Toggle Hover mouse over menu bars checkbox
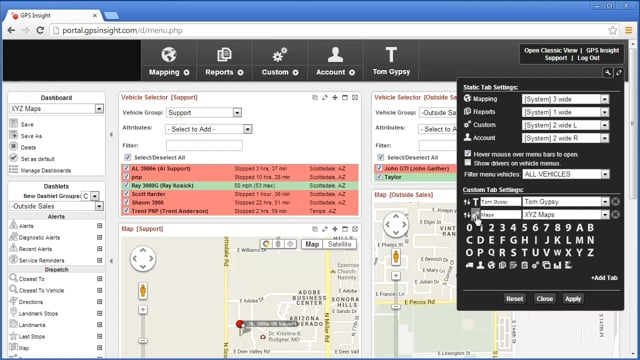The width and height of the screenshot is (640, 360). pyautogui.click(x=468, y=154)
